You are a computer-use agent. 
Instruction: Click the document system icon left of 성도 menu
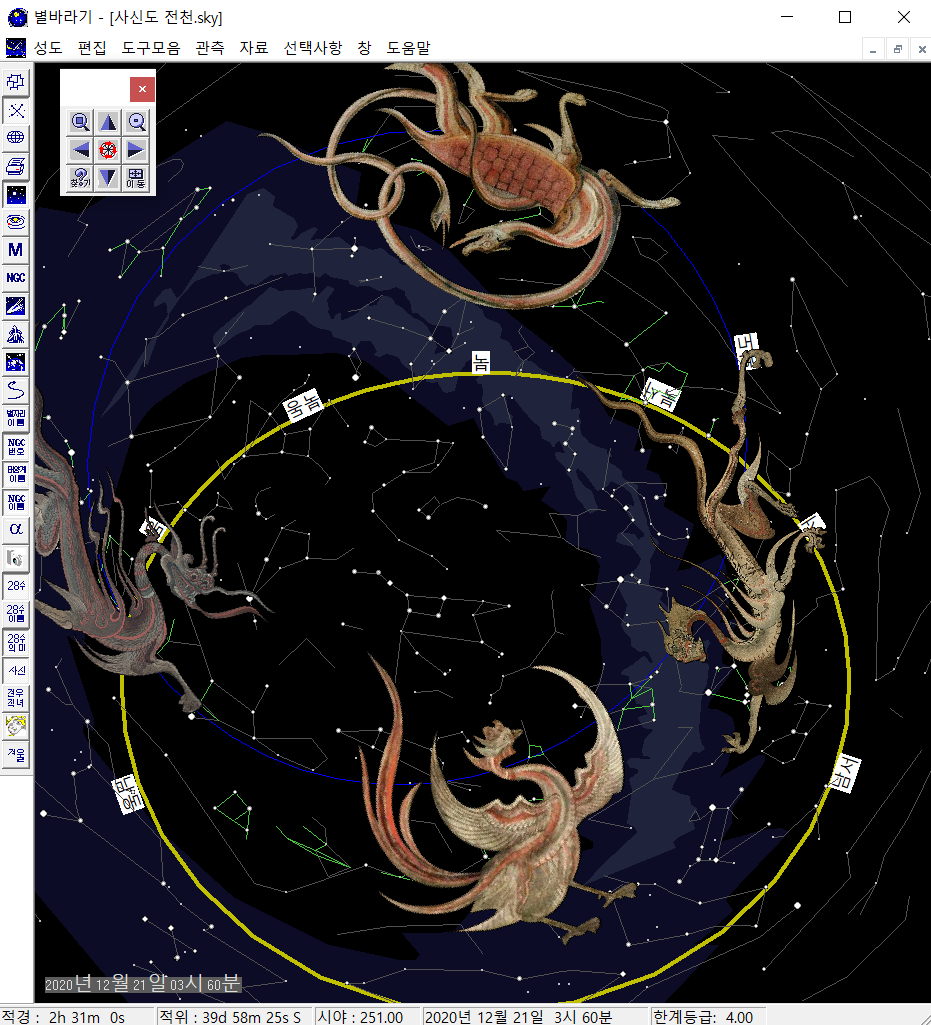coord(16,48)
